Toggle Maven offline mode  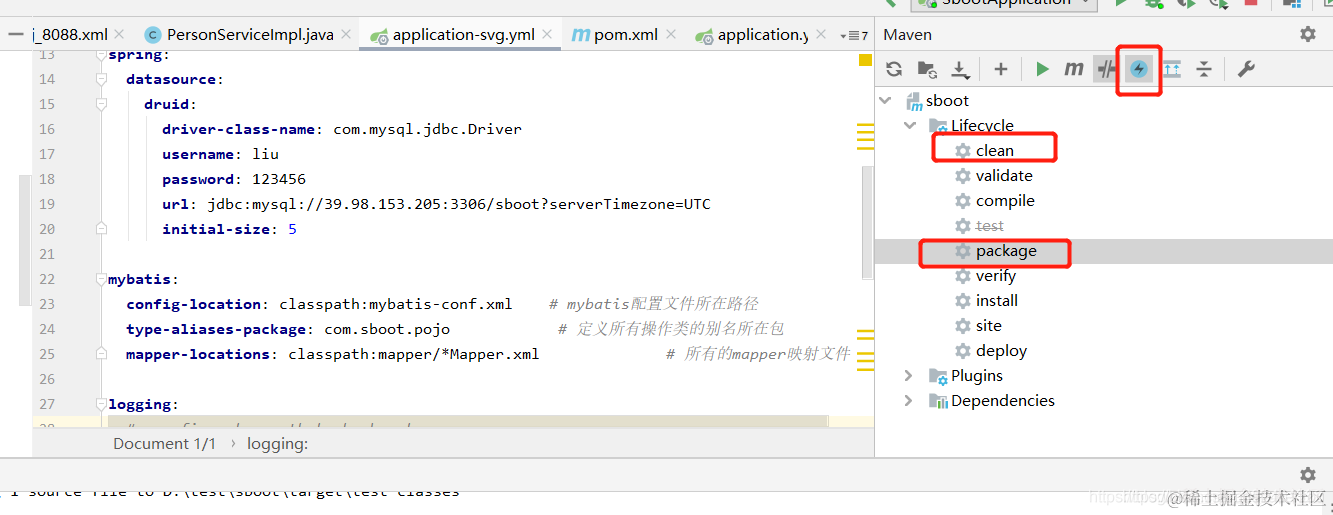(1106, 69)
